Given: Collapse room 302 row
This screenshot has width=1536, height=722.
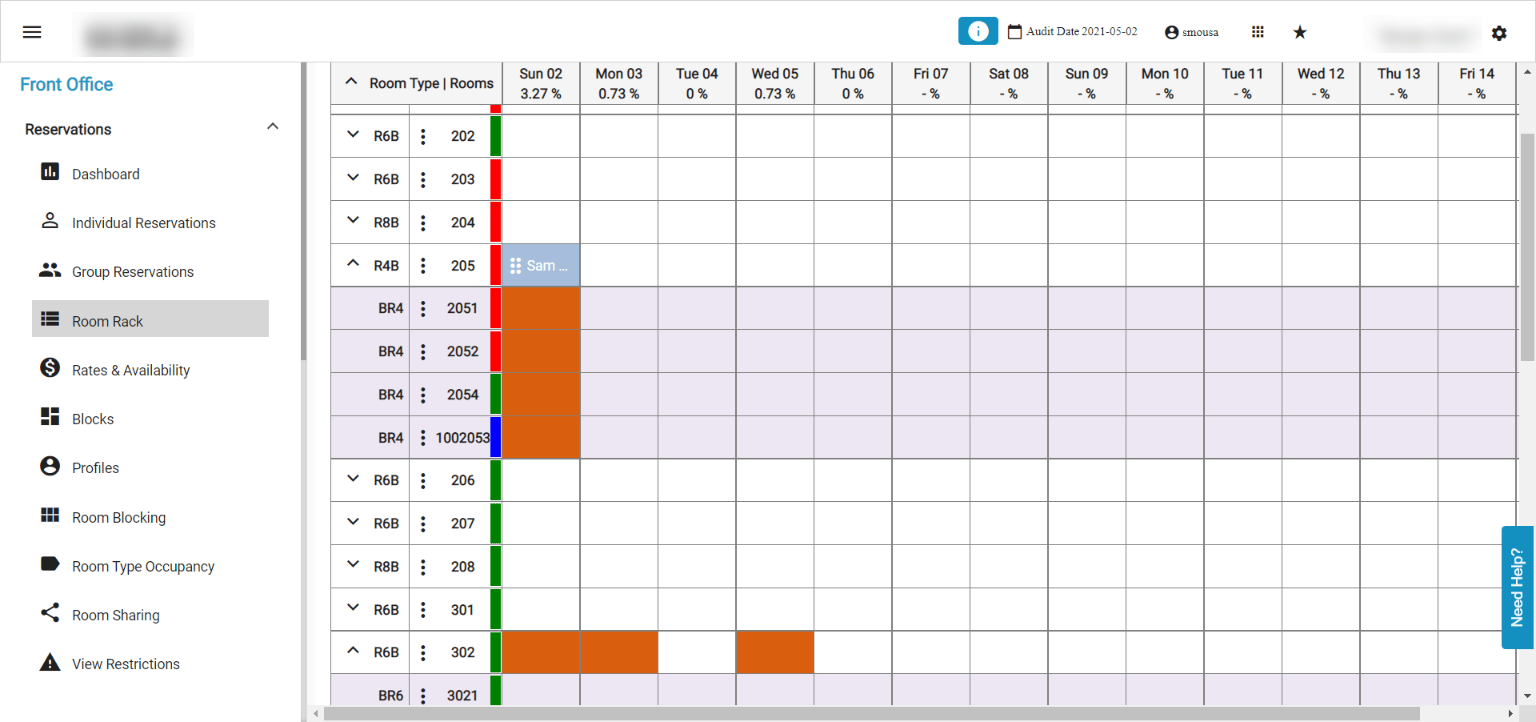Looking at the screenshot, I should point(352,651).
